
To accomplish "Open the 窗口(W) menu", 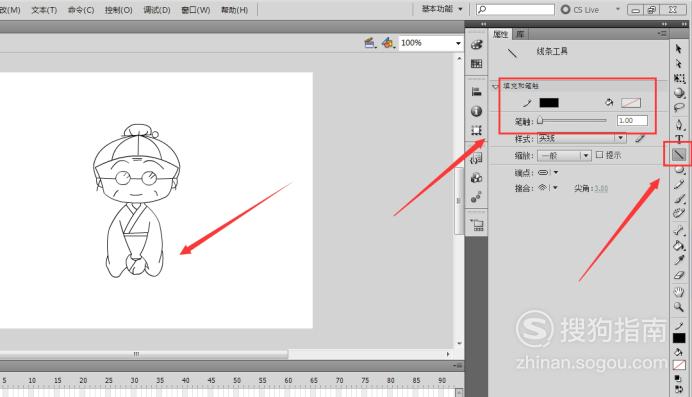I will (196, 10).
